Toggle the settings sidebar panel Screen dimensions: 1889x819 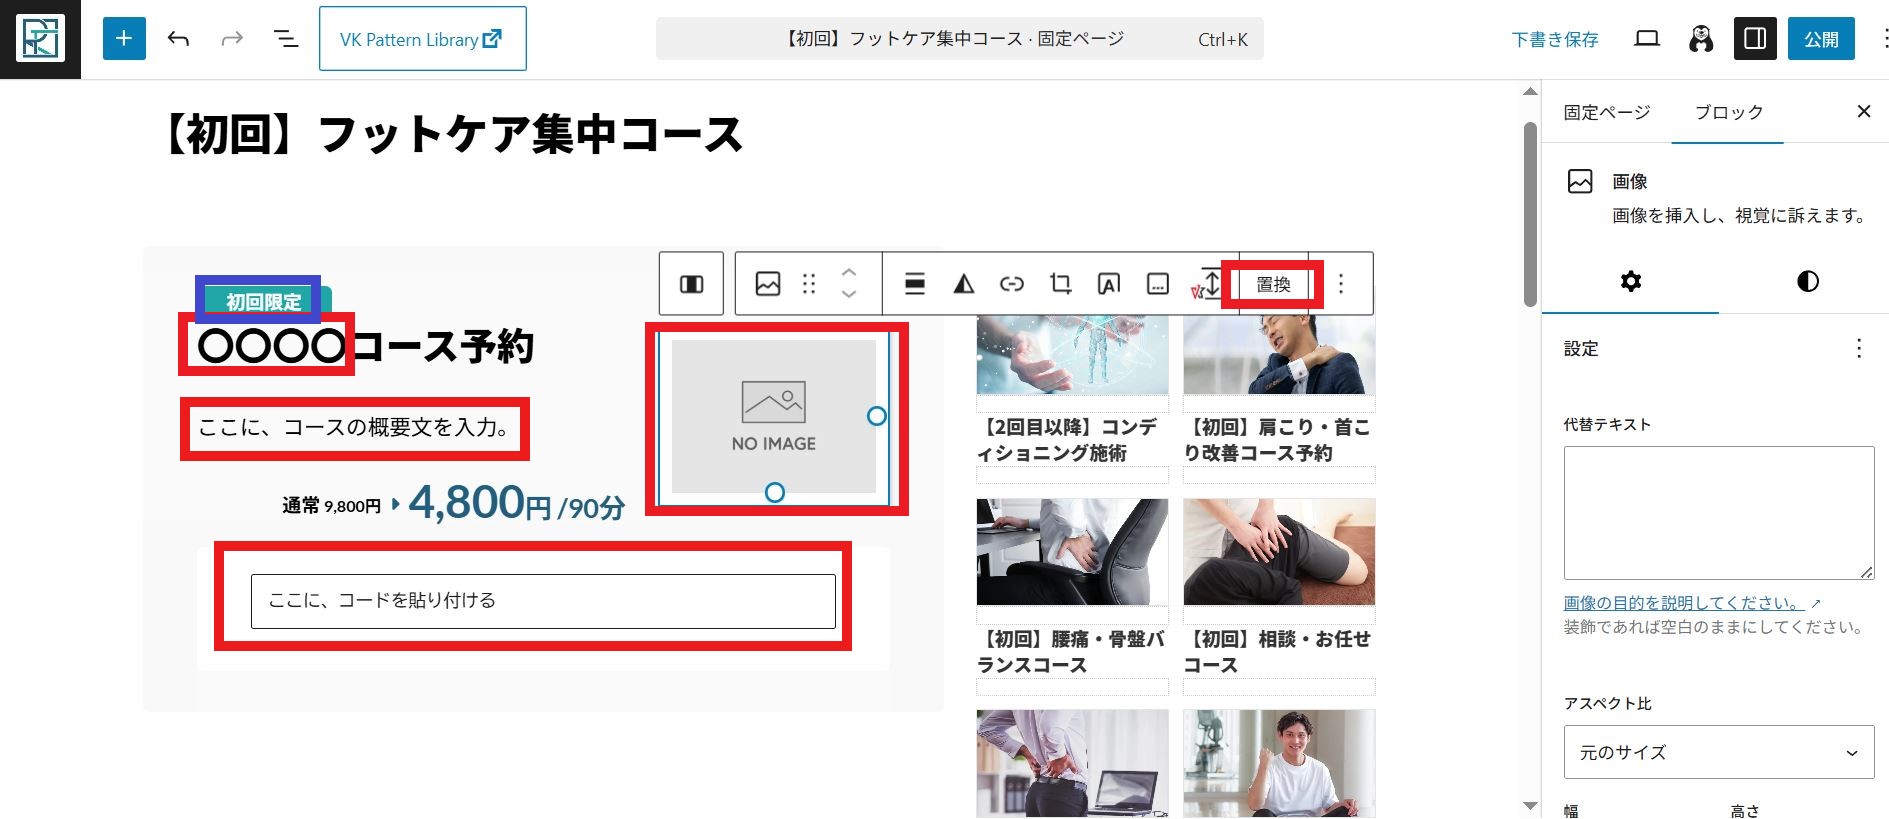[x=1754, y=39]
